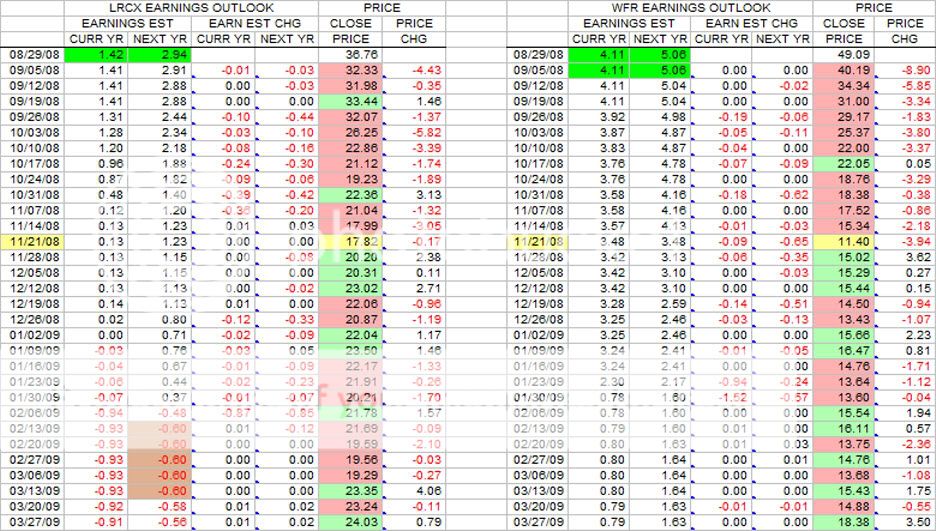
Task: Select the LRCX price change 3.13 cell
Action: (x=414, y=194)
